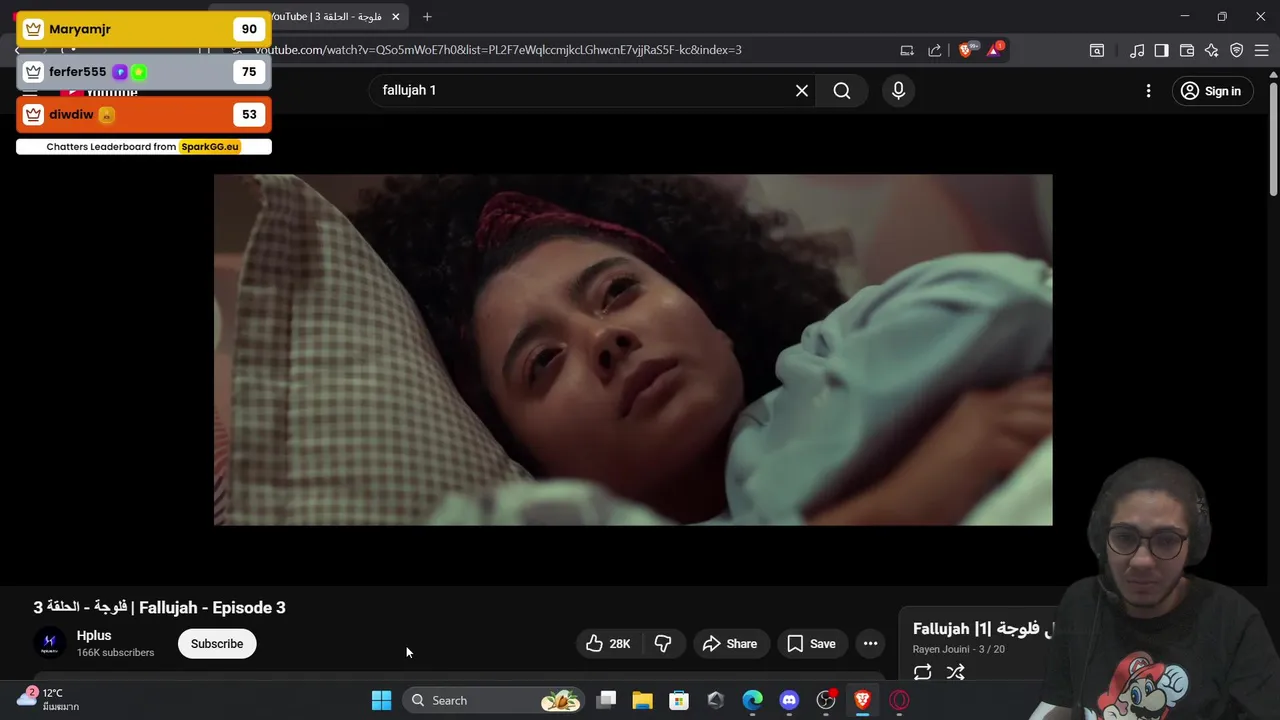Open SparkGG.eu leaderboard link
Image resolution: width=1280 pixels, height=720 pixels.
coord(210,147)
